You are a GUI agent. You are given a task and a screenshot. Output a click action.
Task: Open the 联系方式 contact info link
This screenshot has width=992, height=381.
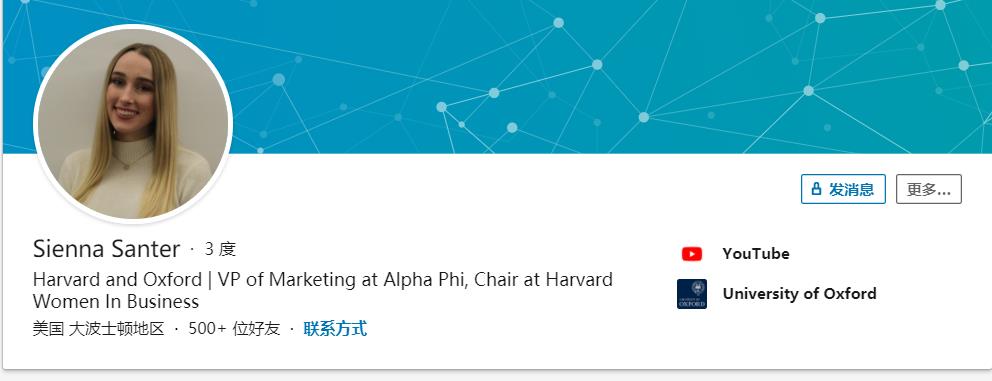click(335, 328)
